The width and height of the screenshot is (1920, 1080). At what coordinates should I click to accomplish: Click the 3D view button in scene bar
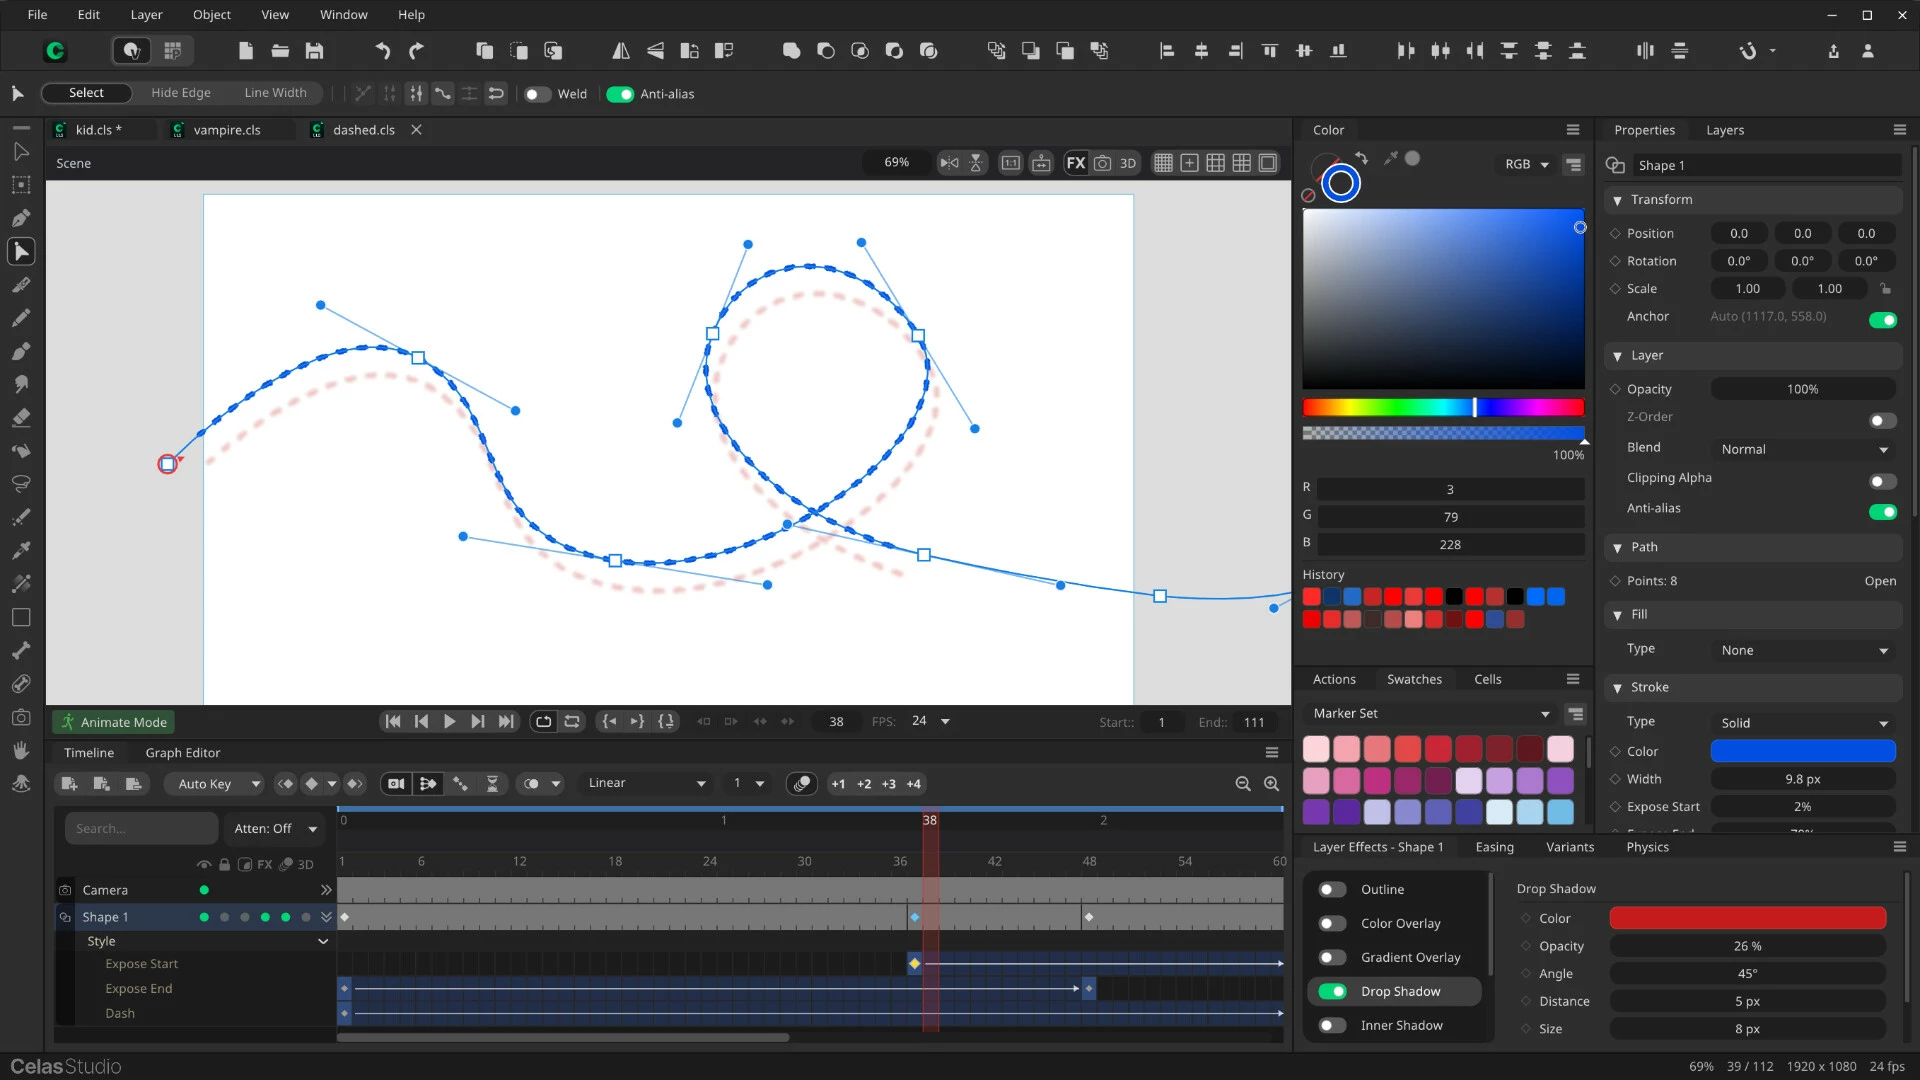1128,163
